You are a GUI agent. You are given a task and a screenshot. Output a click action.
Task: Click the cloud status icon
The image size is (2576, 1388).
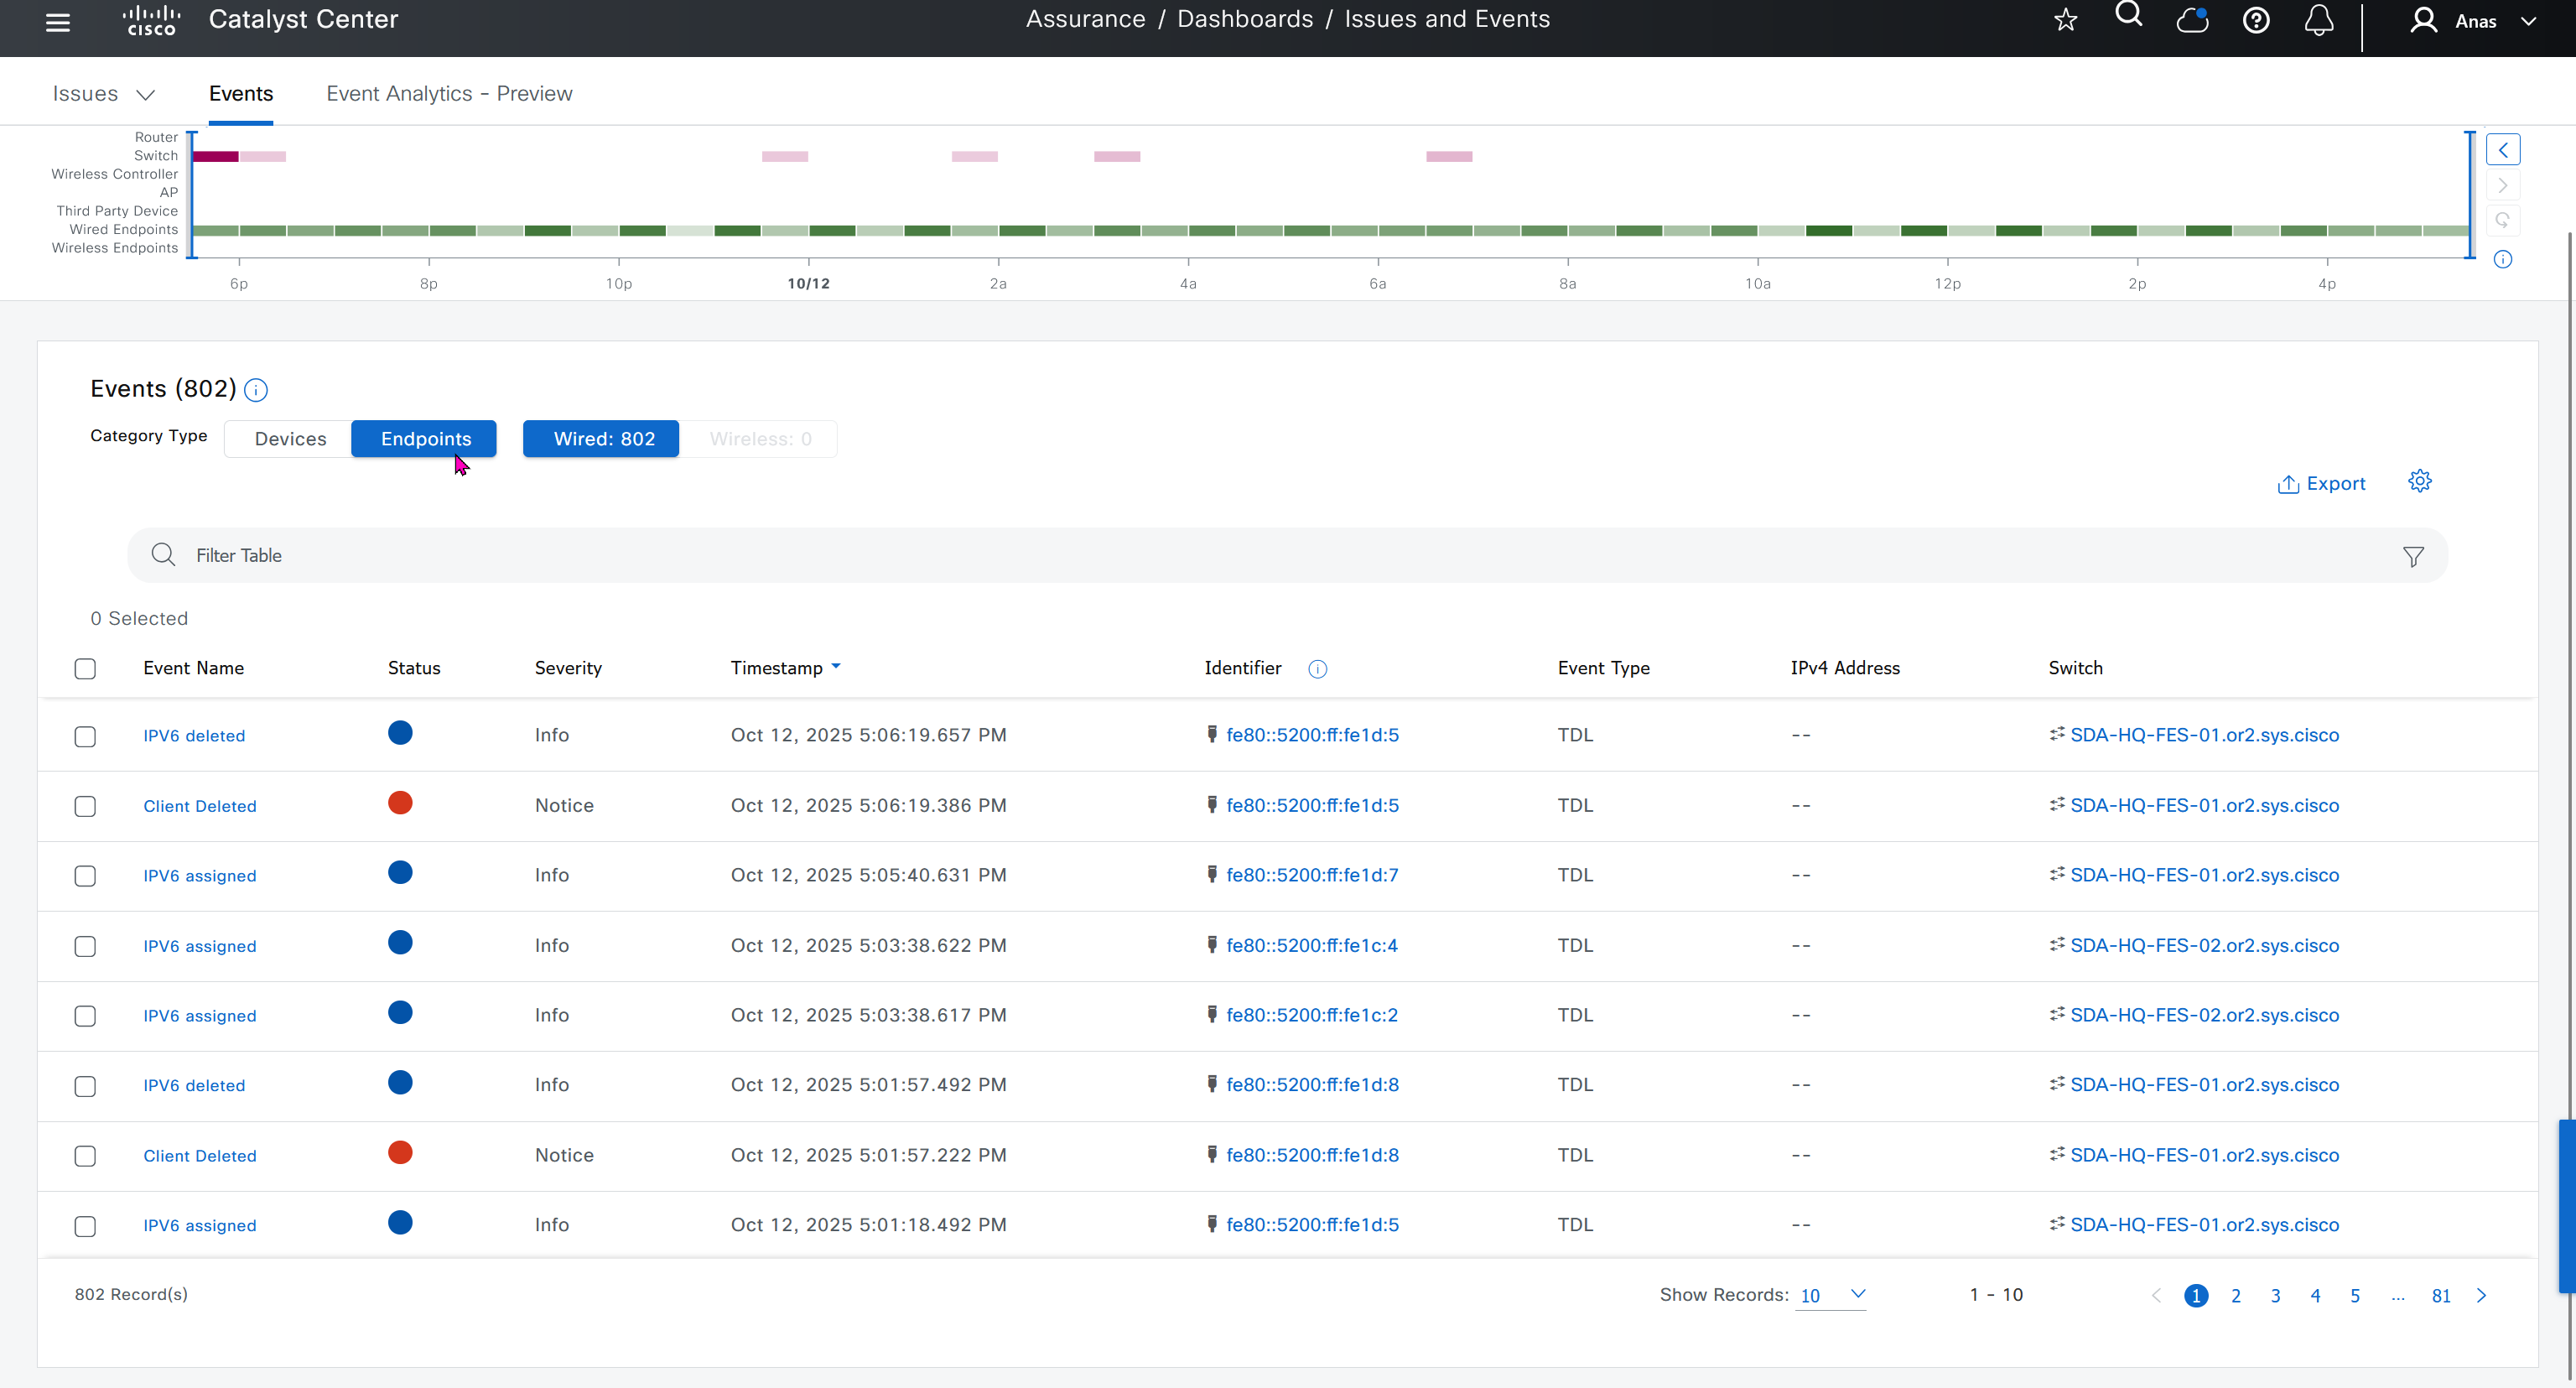[x=2192, y=20]
